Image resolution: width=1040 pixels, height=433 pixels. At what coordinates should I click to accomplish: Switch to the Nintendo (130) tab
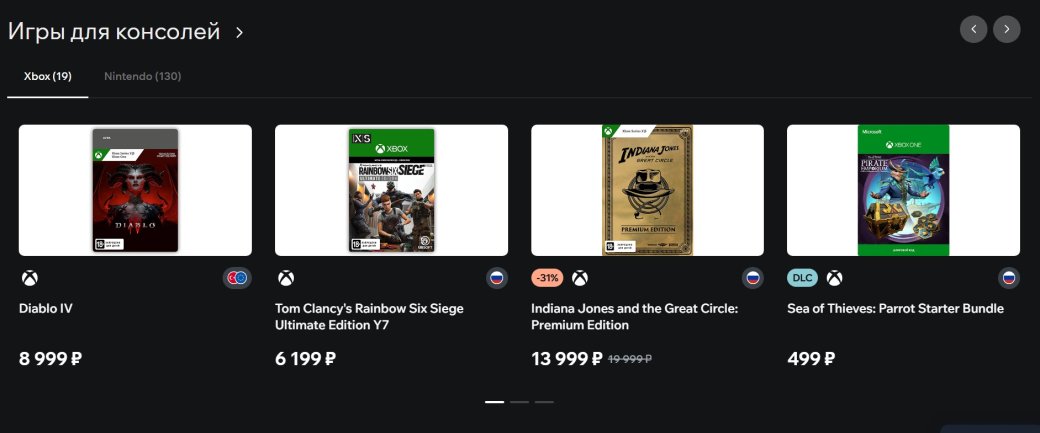(x=142, y=76)
